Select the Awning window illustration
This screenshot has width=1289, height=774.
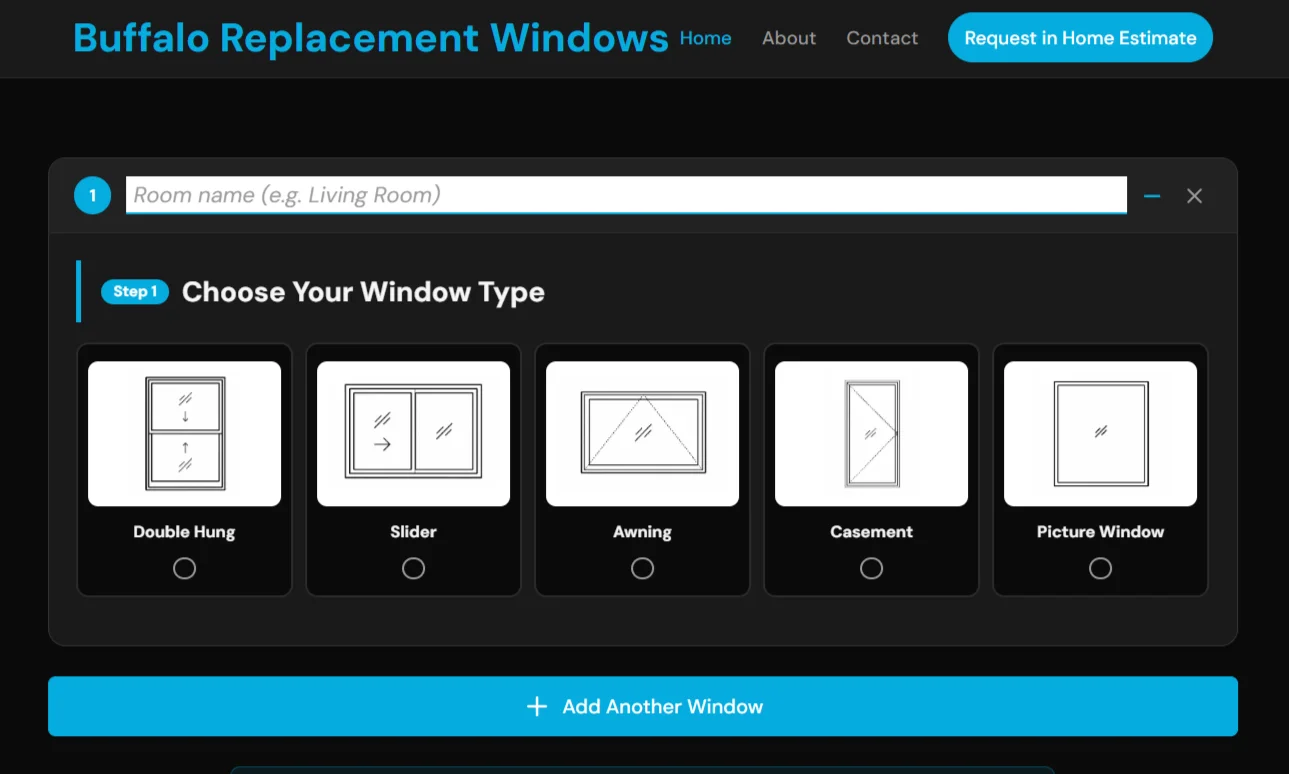point(642,434)
